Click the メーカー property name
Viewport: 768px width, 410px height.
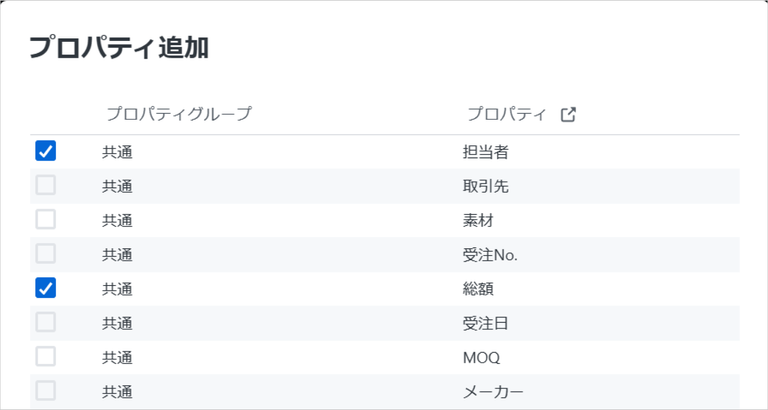[493, 392]
